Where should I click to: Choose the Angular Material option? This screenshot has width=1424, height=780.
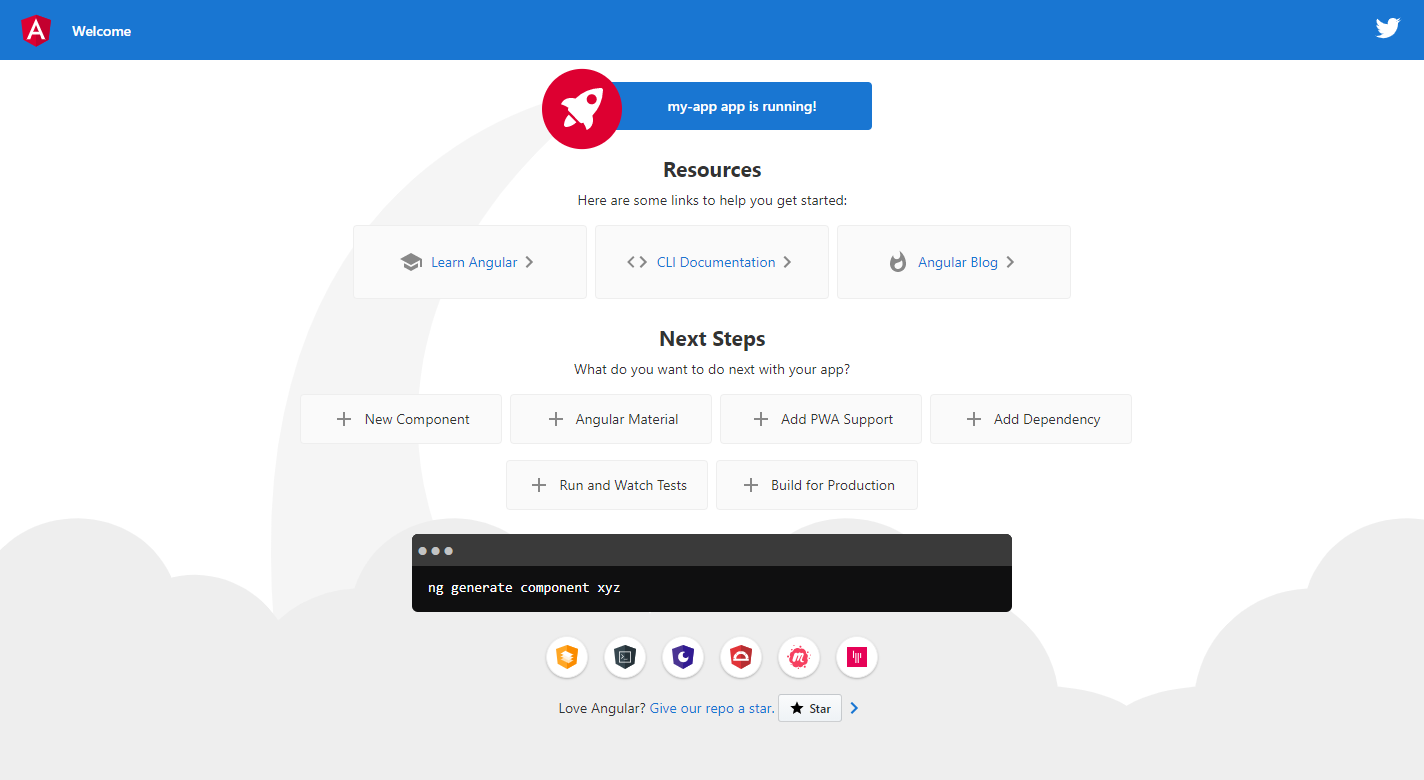pos(611,419)
